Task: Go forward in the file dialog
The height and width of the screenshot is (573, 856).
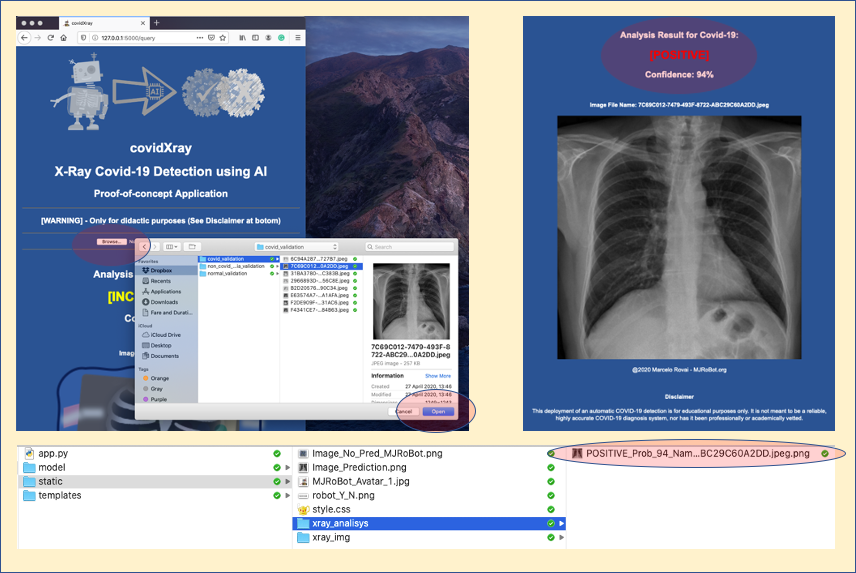Action: pyautogui.click(x=154, y=247)
